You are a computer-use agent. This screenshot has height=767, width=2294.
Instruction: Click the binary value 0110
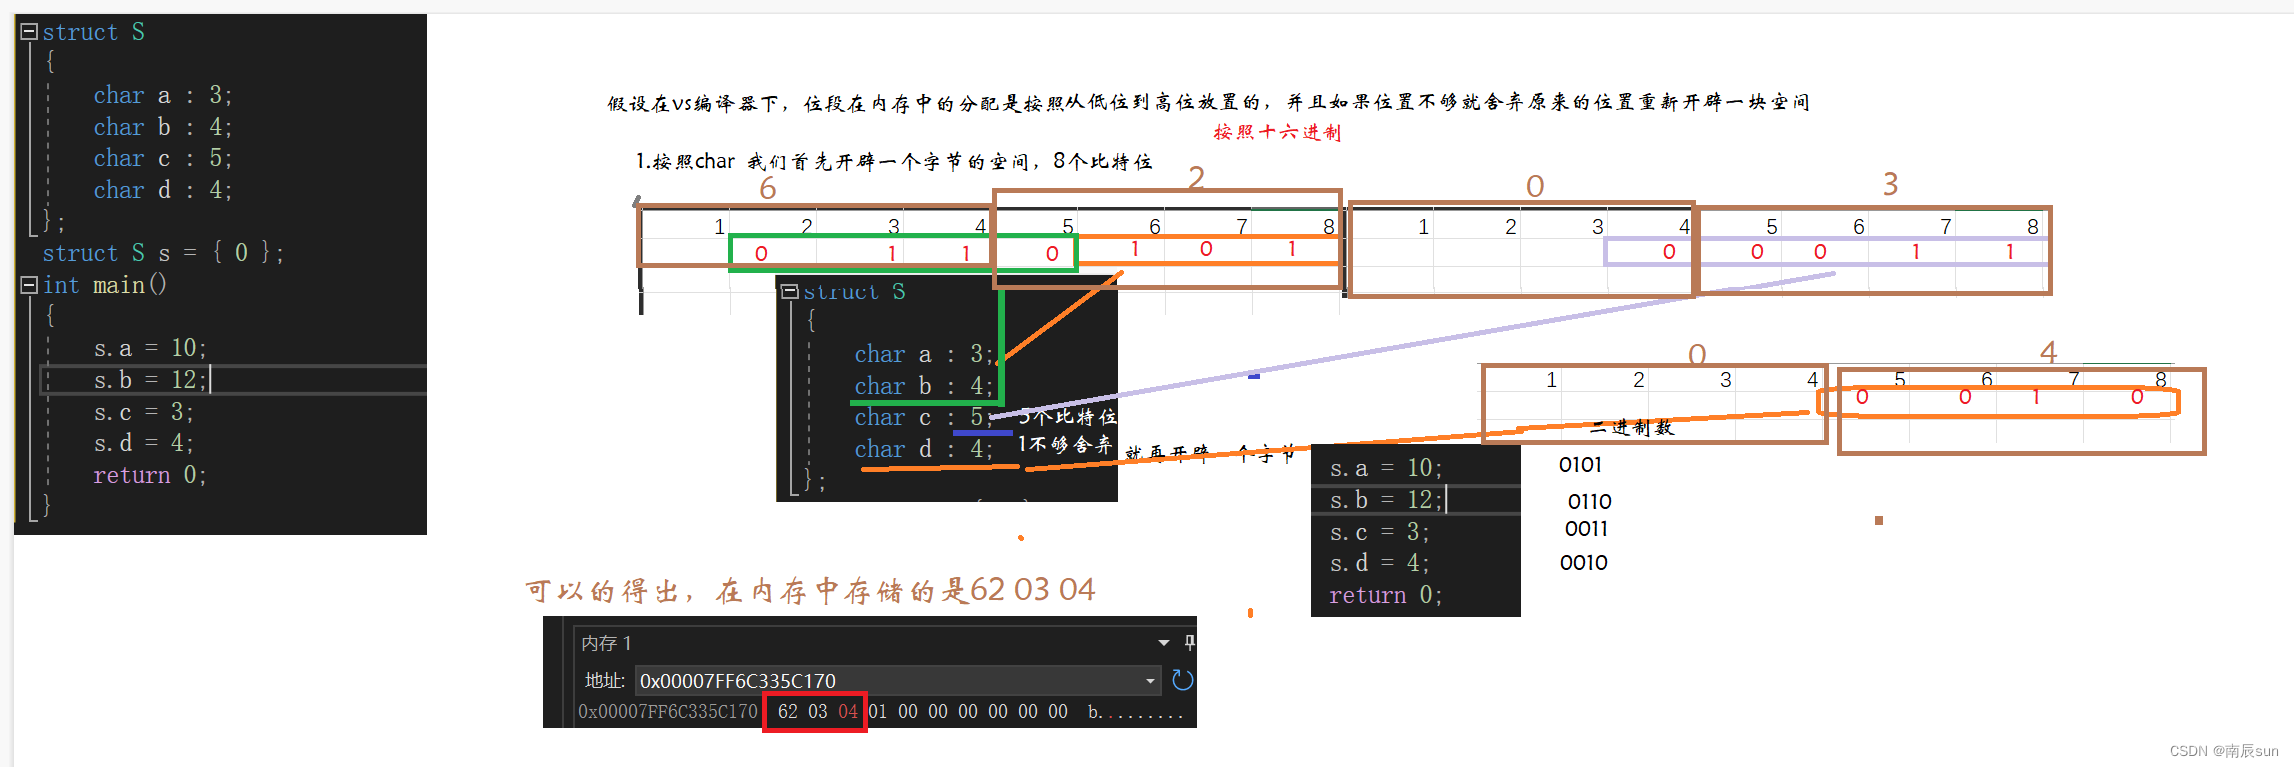click(x=1589, y=501)
